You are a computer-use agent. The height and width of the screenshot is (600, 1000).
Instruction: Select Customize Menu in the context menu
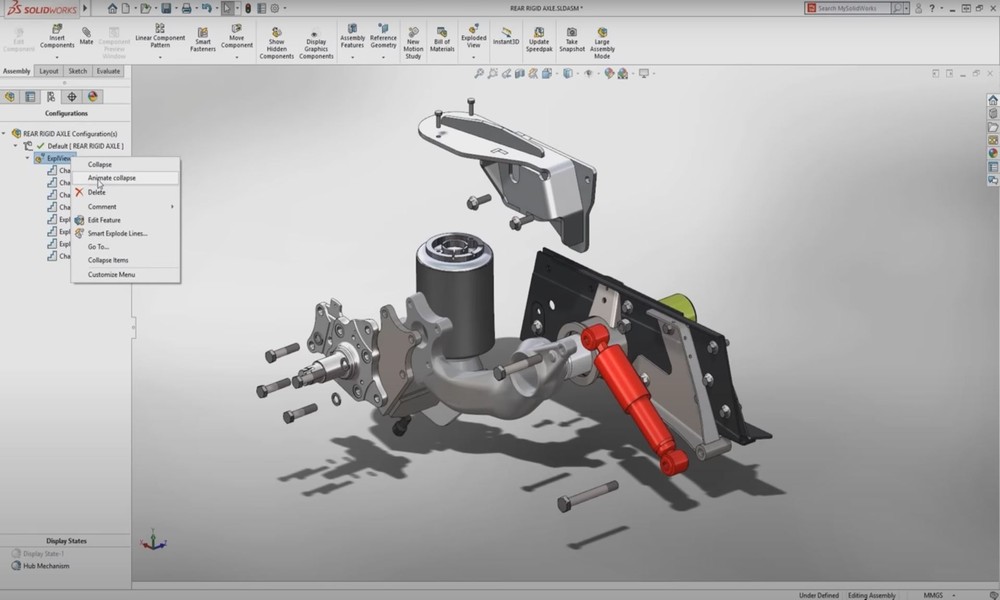pyautogui.click(x=111, y=274)
